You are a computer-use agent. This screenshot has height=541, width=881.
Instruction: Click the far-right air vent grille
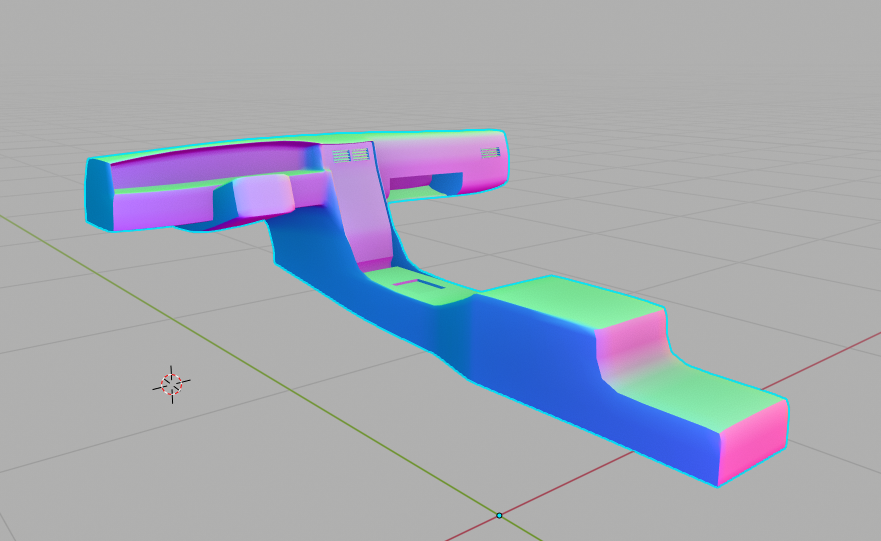point(490,152)
